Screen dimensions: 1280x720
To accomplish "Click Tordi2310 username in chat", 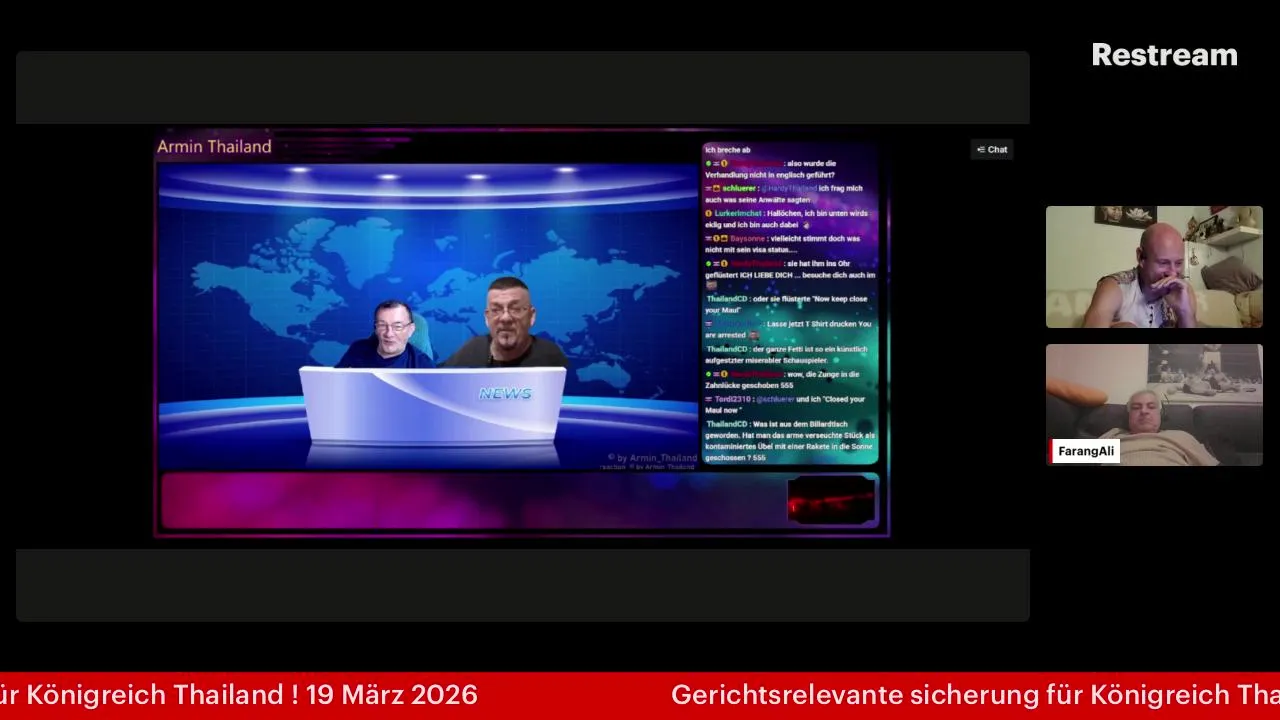I will point(734,399).
